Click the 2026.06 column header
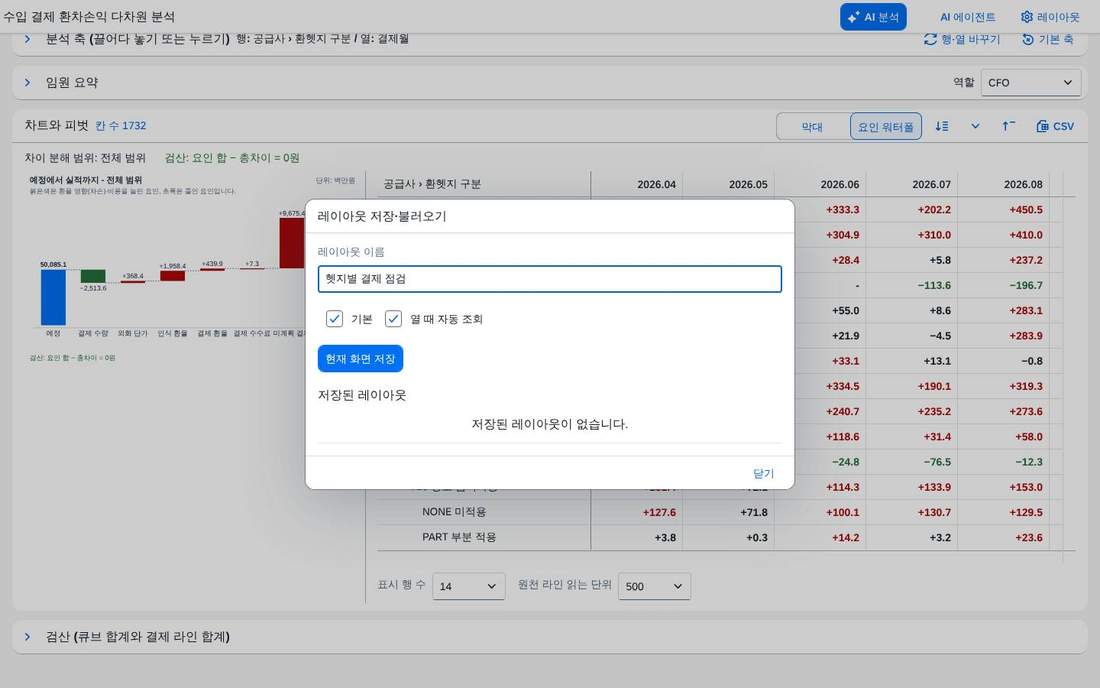This screenshot has width=1100, height=688. click(x=840, y=184)
